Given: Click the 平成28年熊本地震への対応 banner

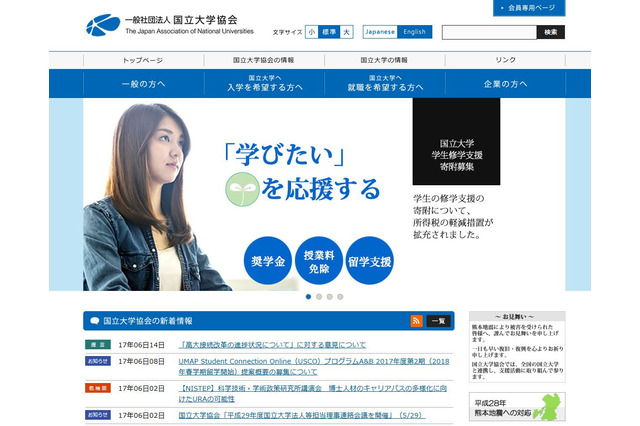Looking at the screenshot, I should pyautogui.click(x=517, y=407).
